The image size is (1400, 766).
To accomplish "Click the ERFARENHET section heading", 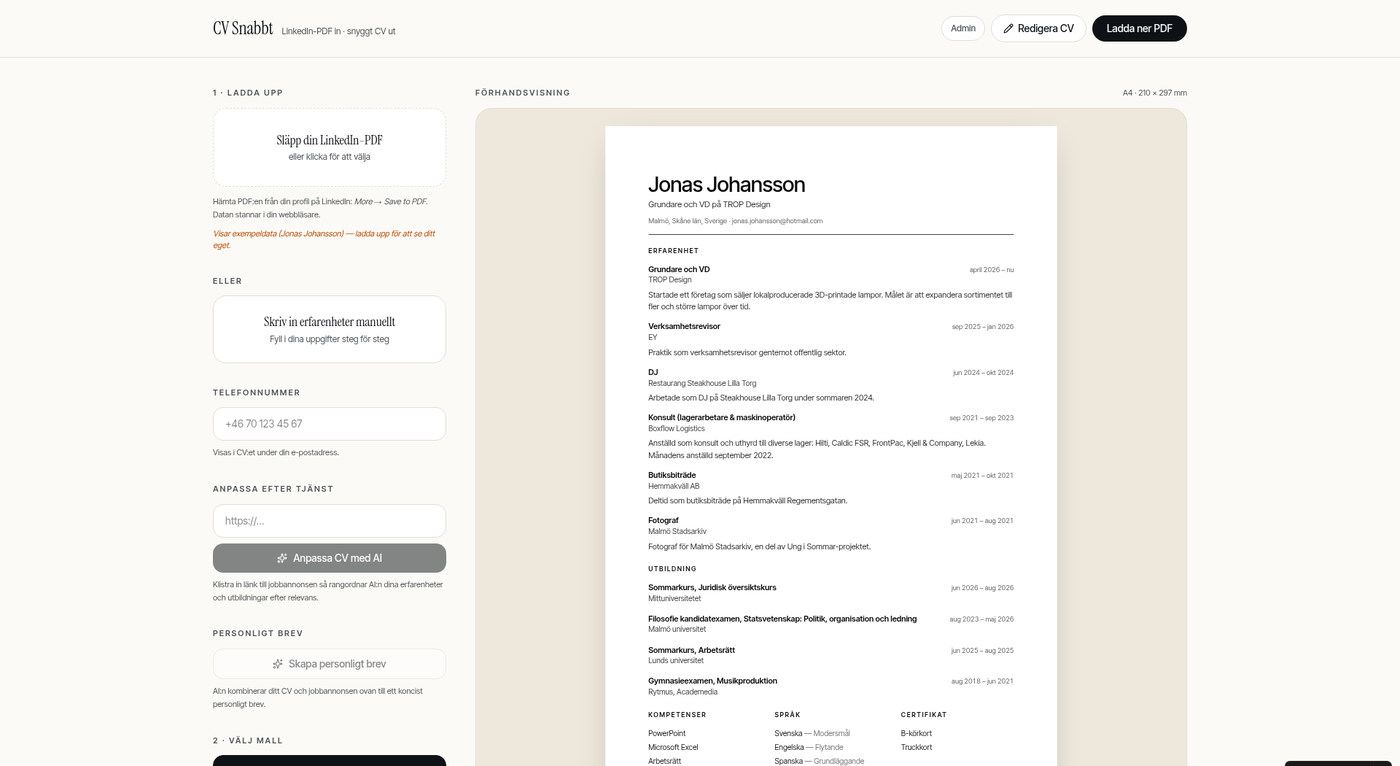I will click(673, 251).
